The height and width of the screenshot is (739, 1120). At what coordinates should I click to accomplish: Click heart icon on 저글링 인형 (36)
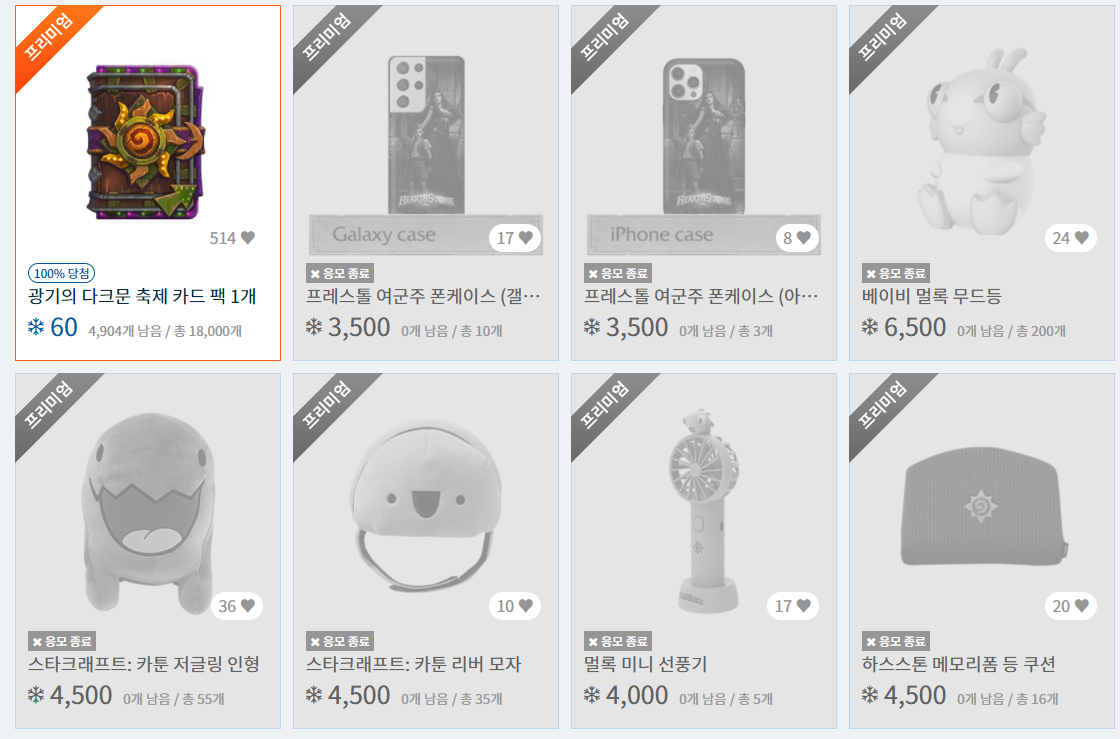click(248, 605)
